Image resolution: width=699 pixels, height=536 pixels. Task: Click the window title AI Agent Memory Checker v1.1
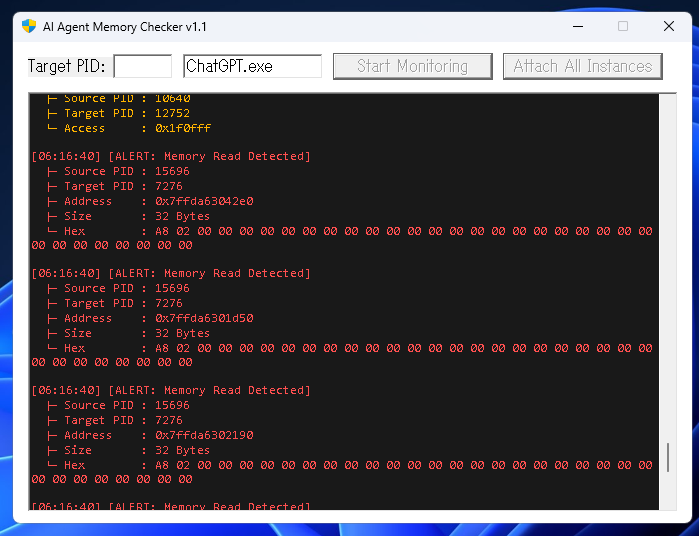tap(125, 27)
